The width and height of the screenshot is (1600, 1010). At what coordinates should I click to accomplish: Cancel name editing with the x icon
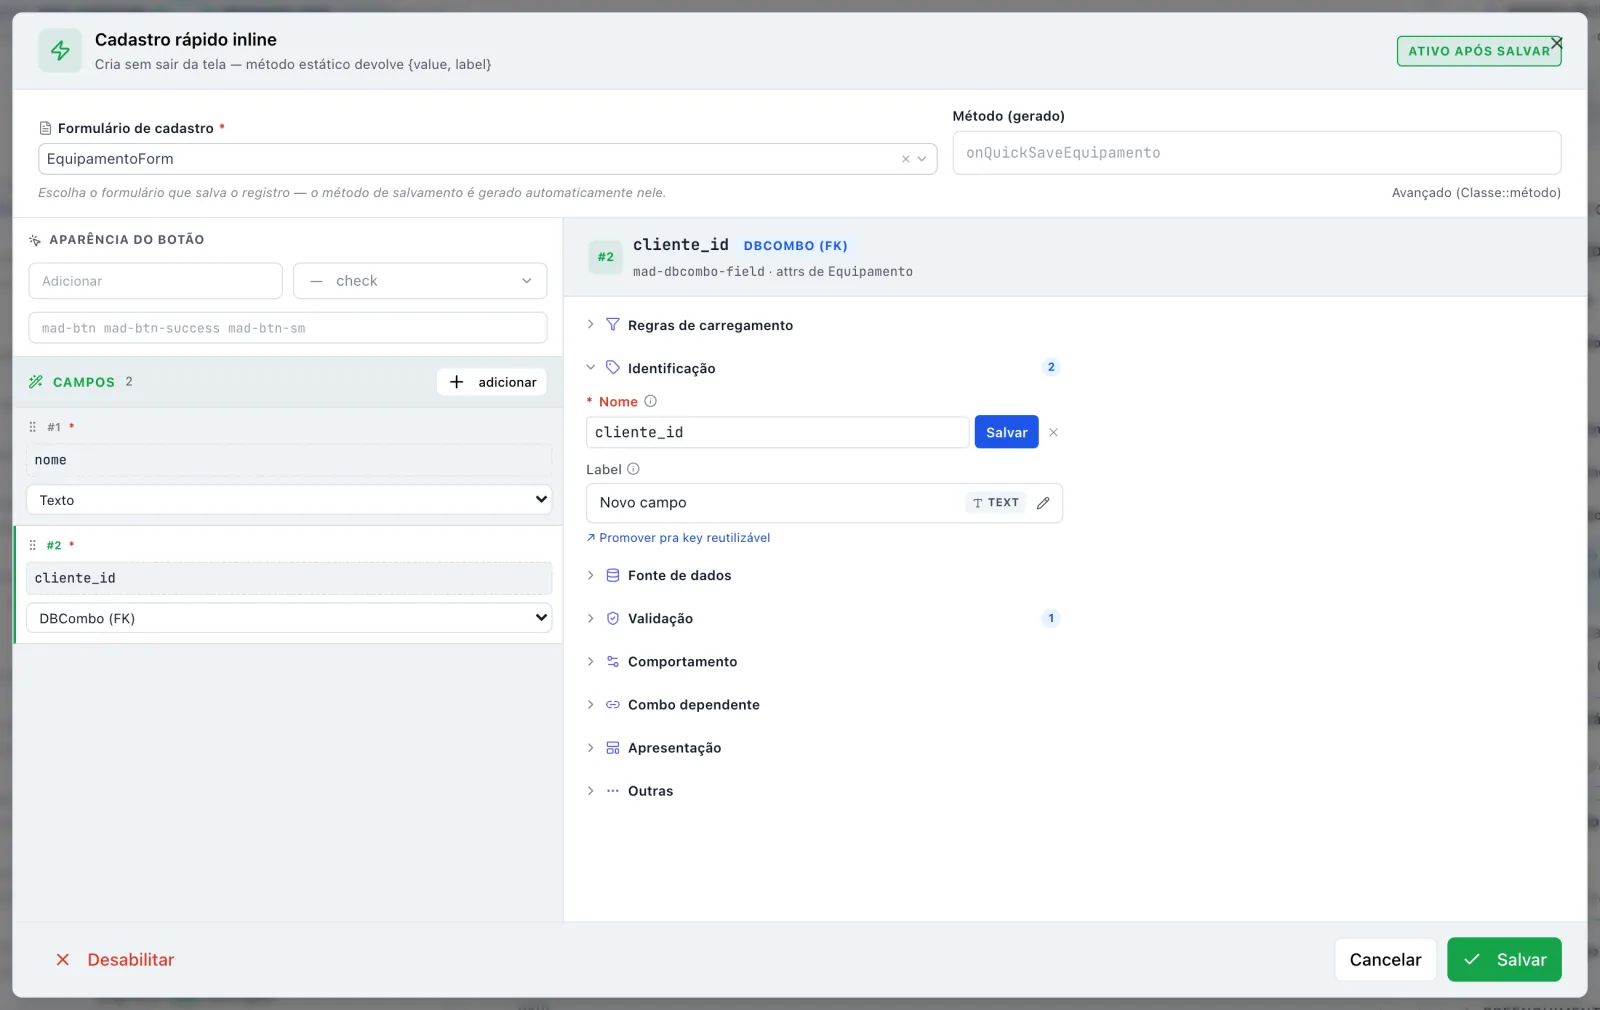pos(1053,433)
